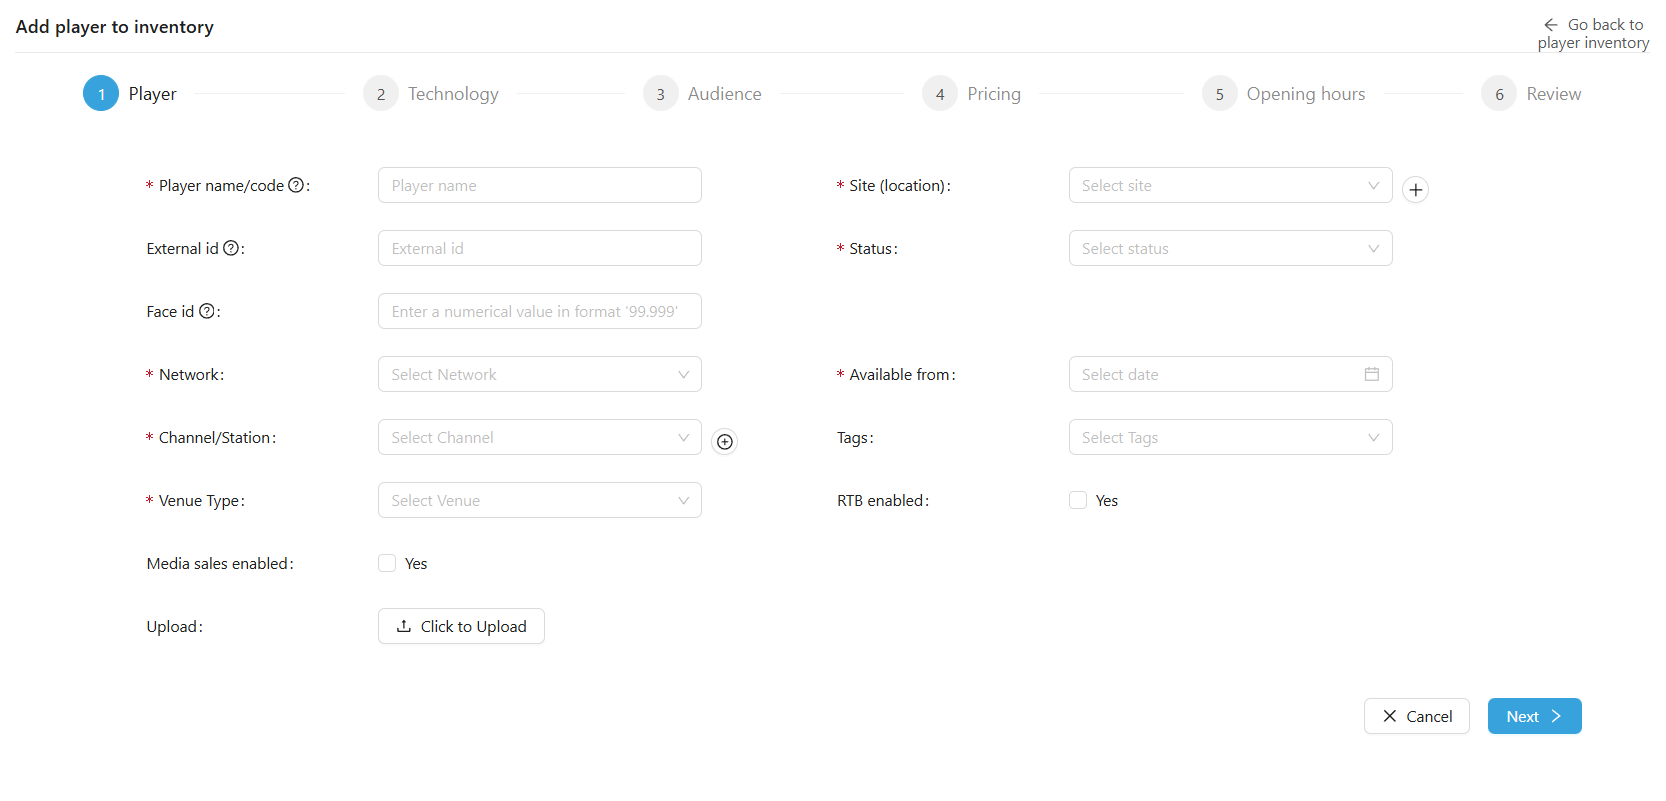Click the circled plus beside Channel dropdown
Viewport: 1666px width, 801px height.
click(x=725, y=441)
